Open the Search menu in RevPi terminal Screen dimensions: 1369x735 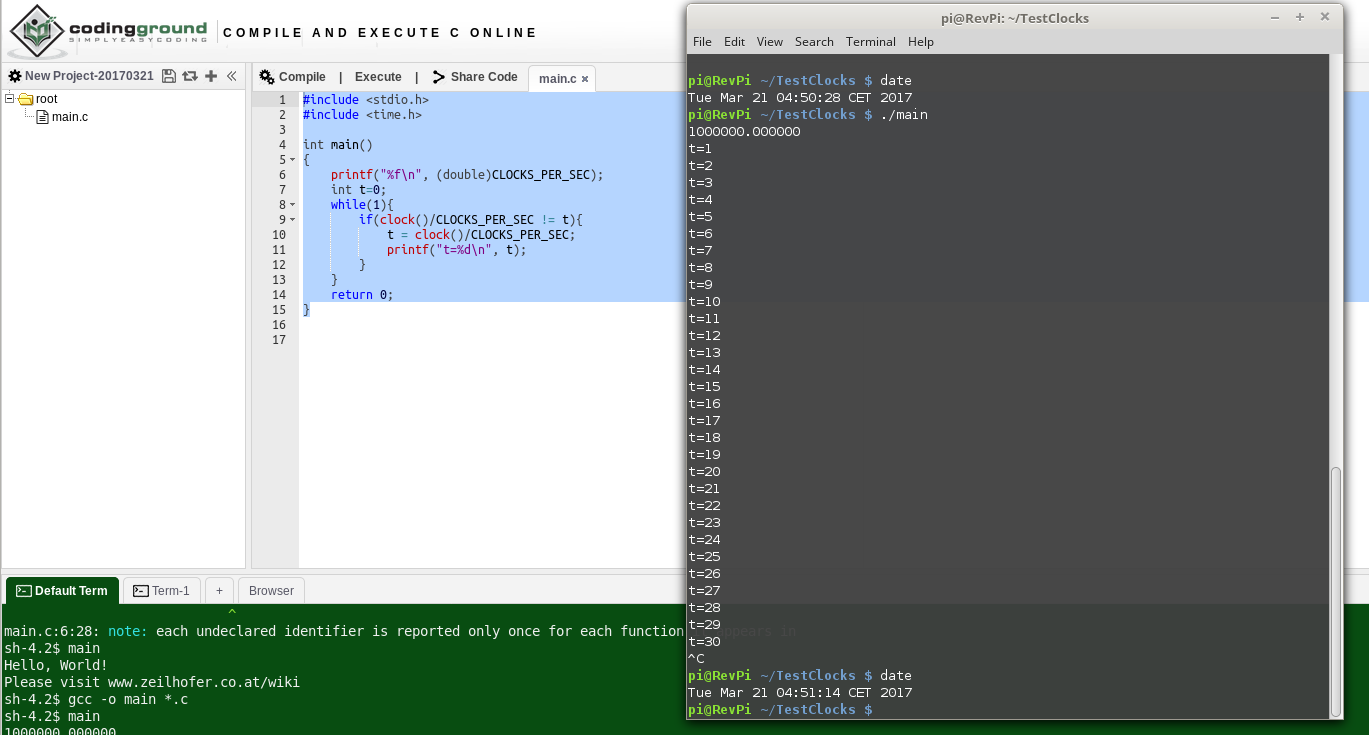pyautogui.click(x=814, y=41)
